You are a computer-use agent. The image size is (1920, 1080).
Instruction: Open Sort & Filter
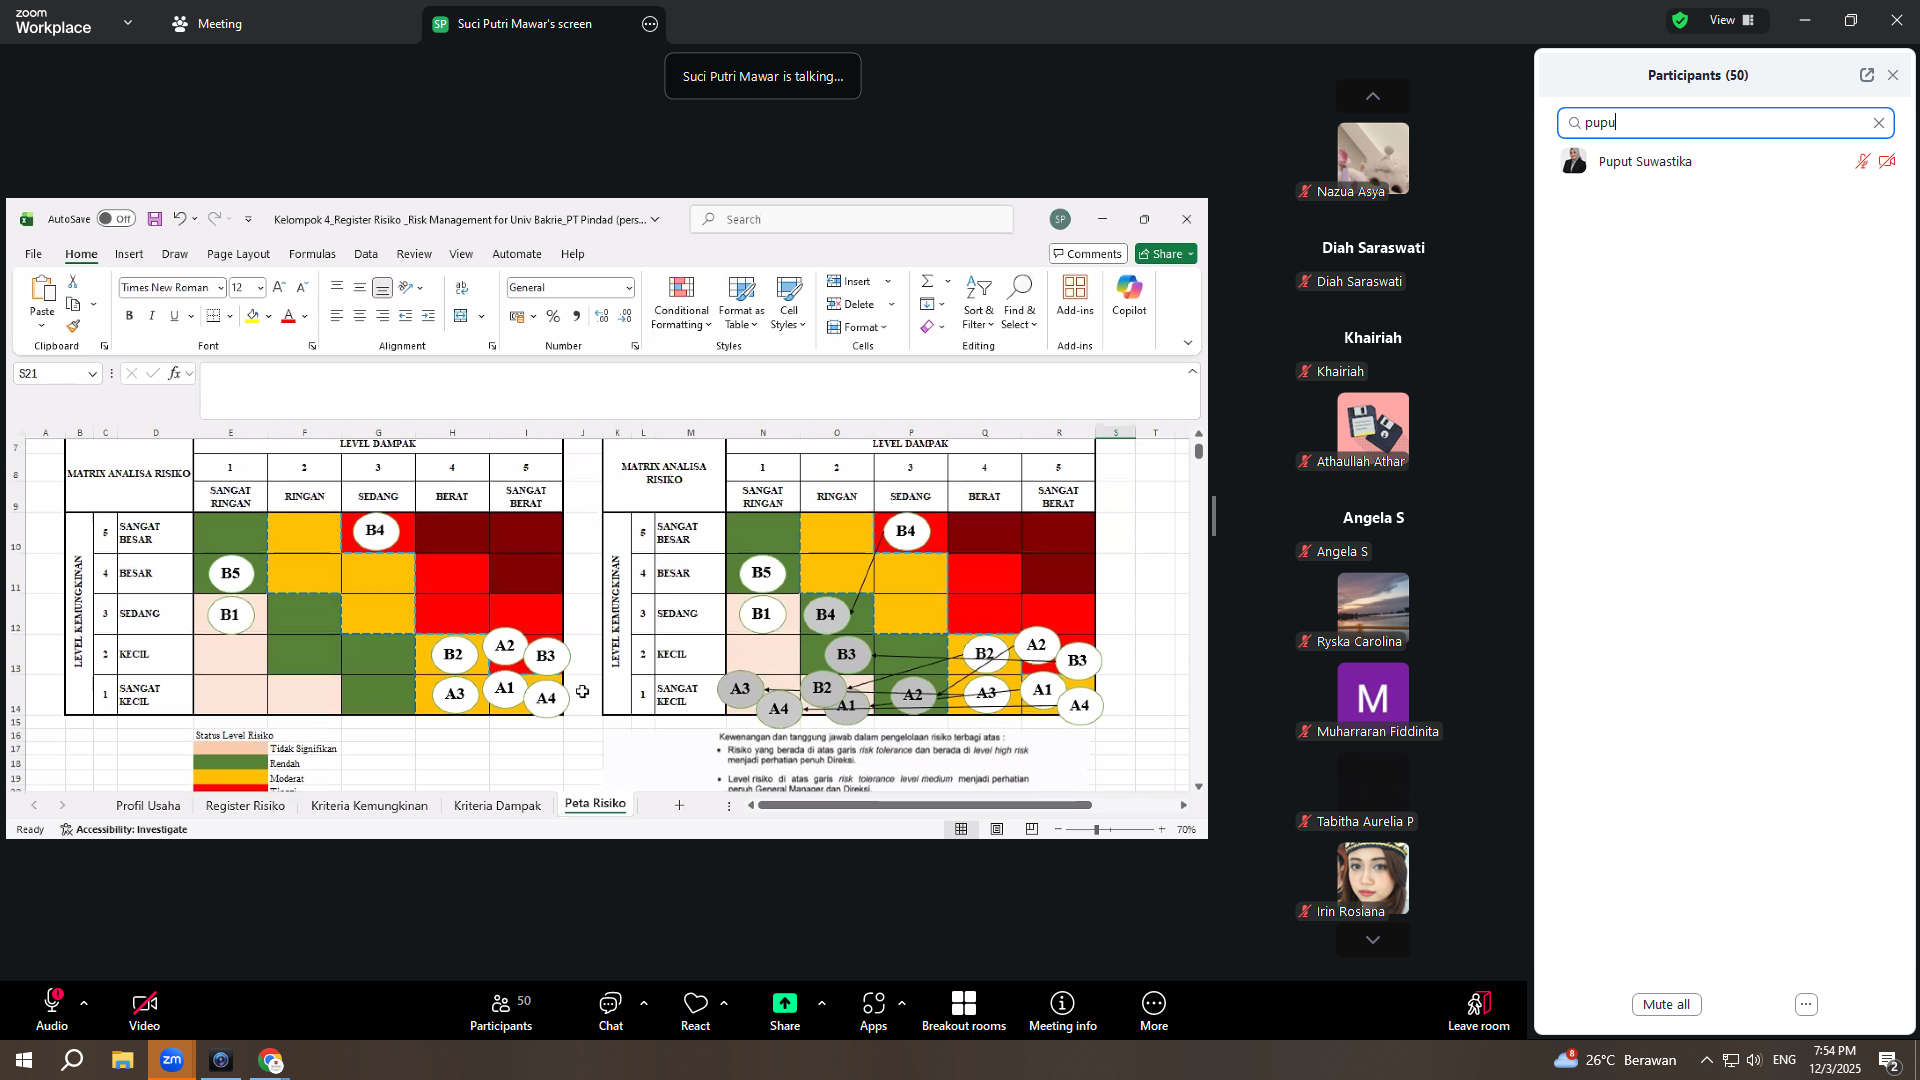tap(978, 302)
